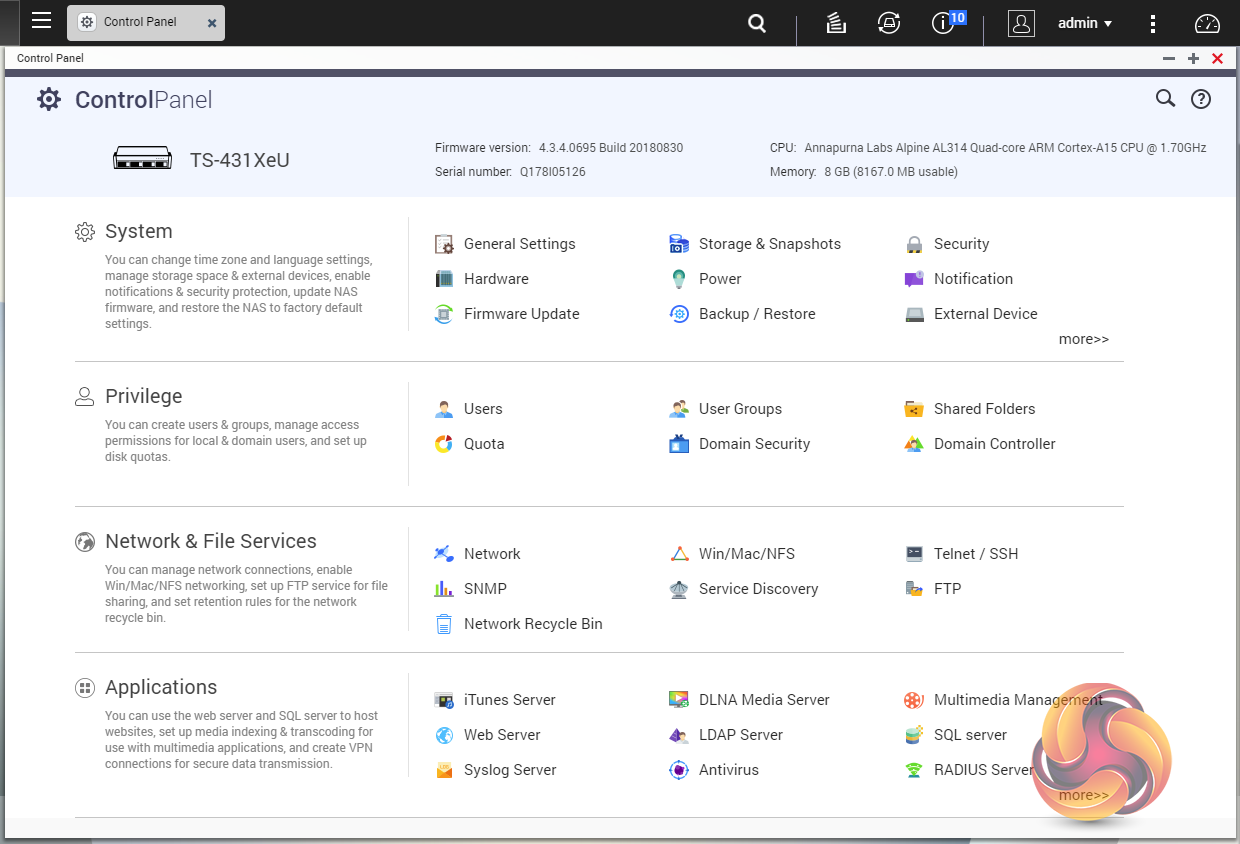The width and height of the screenshot is (1240, 844).
Task: Open Telnet / SSH settings
Action: click(x=975, y=554)
